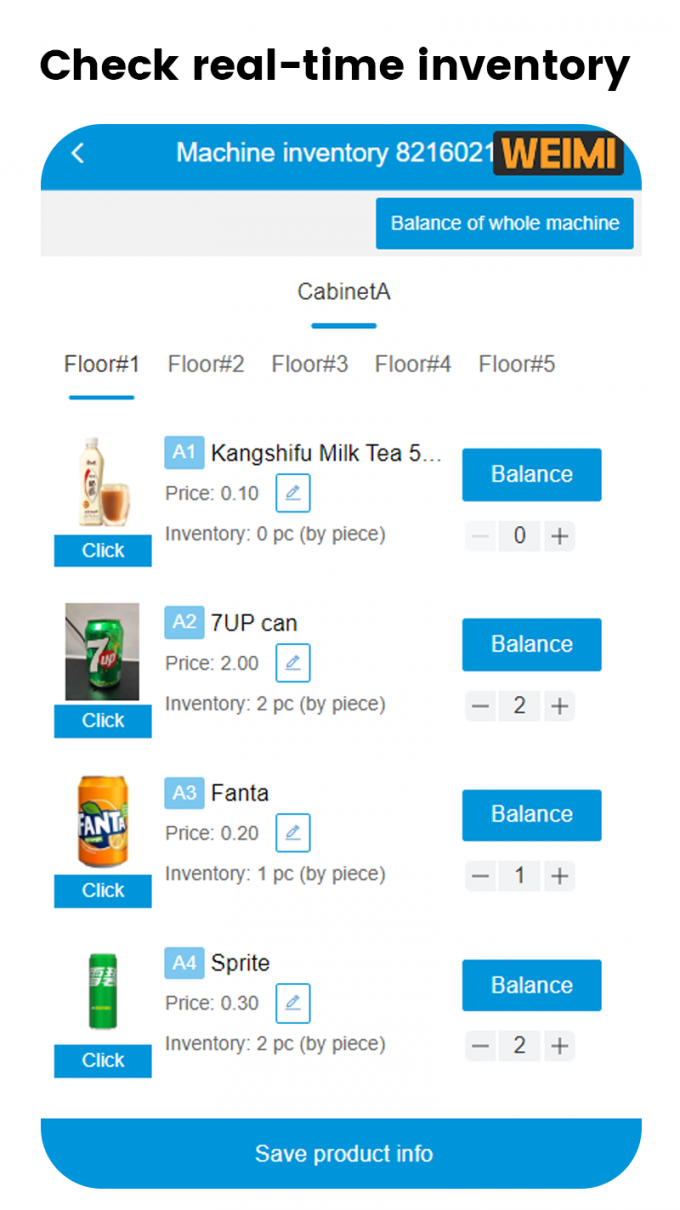Image resolution: width=680 pixels, height=1210 pixels.
Task: Open Fanta price edit pencil icon
Action: (x=293, y=833)
